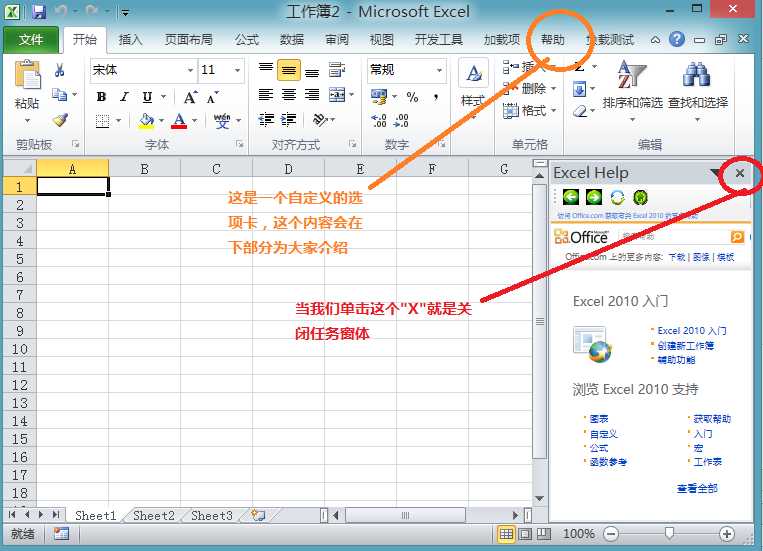Select bottom vertical align icon
Screen dimensions: 763x551
[x=312, y=71]
